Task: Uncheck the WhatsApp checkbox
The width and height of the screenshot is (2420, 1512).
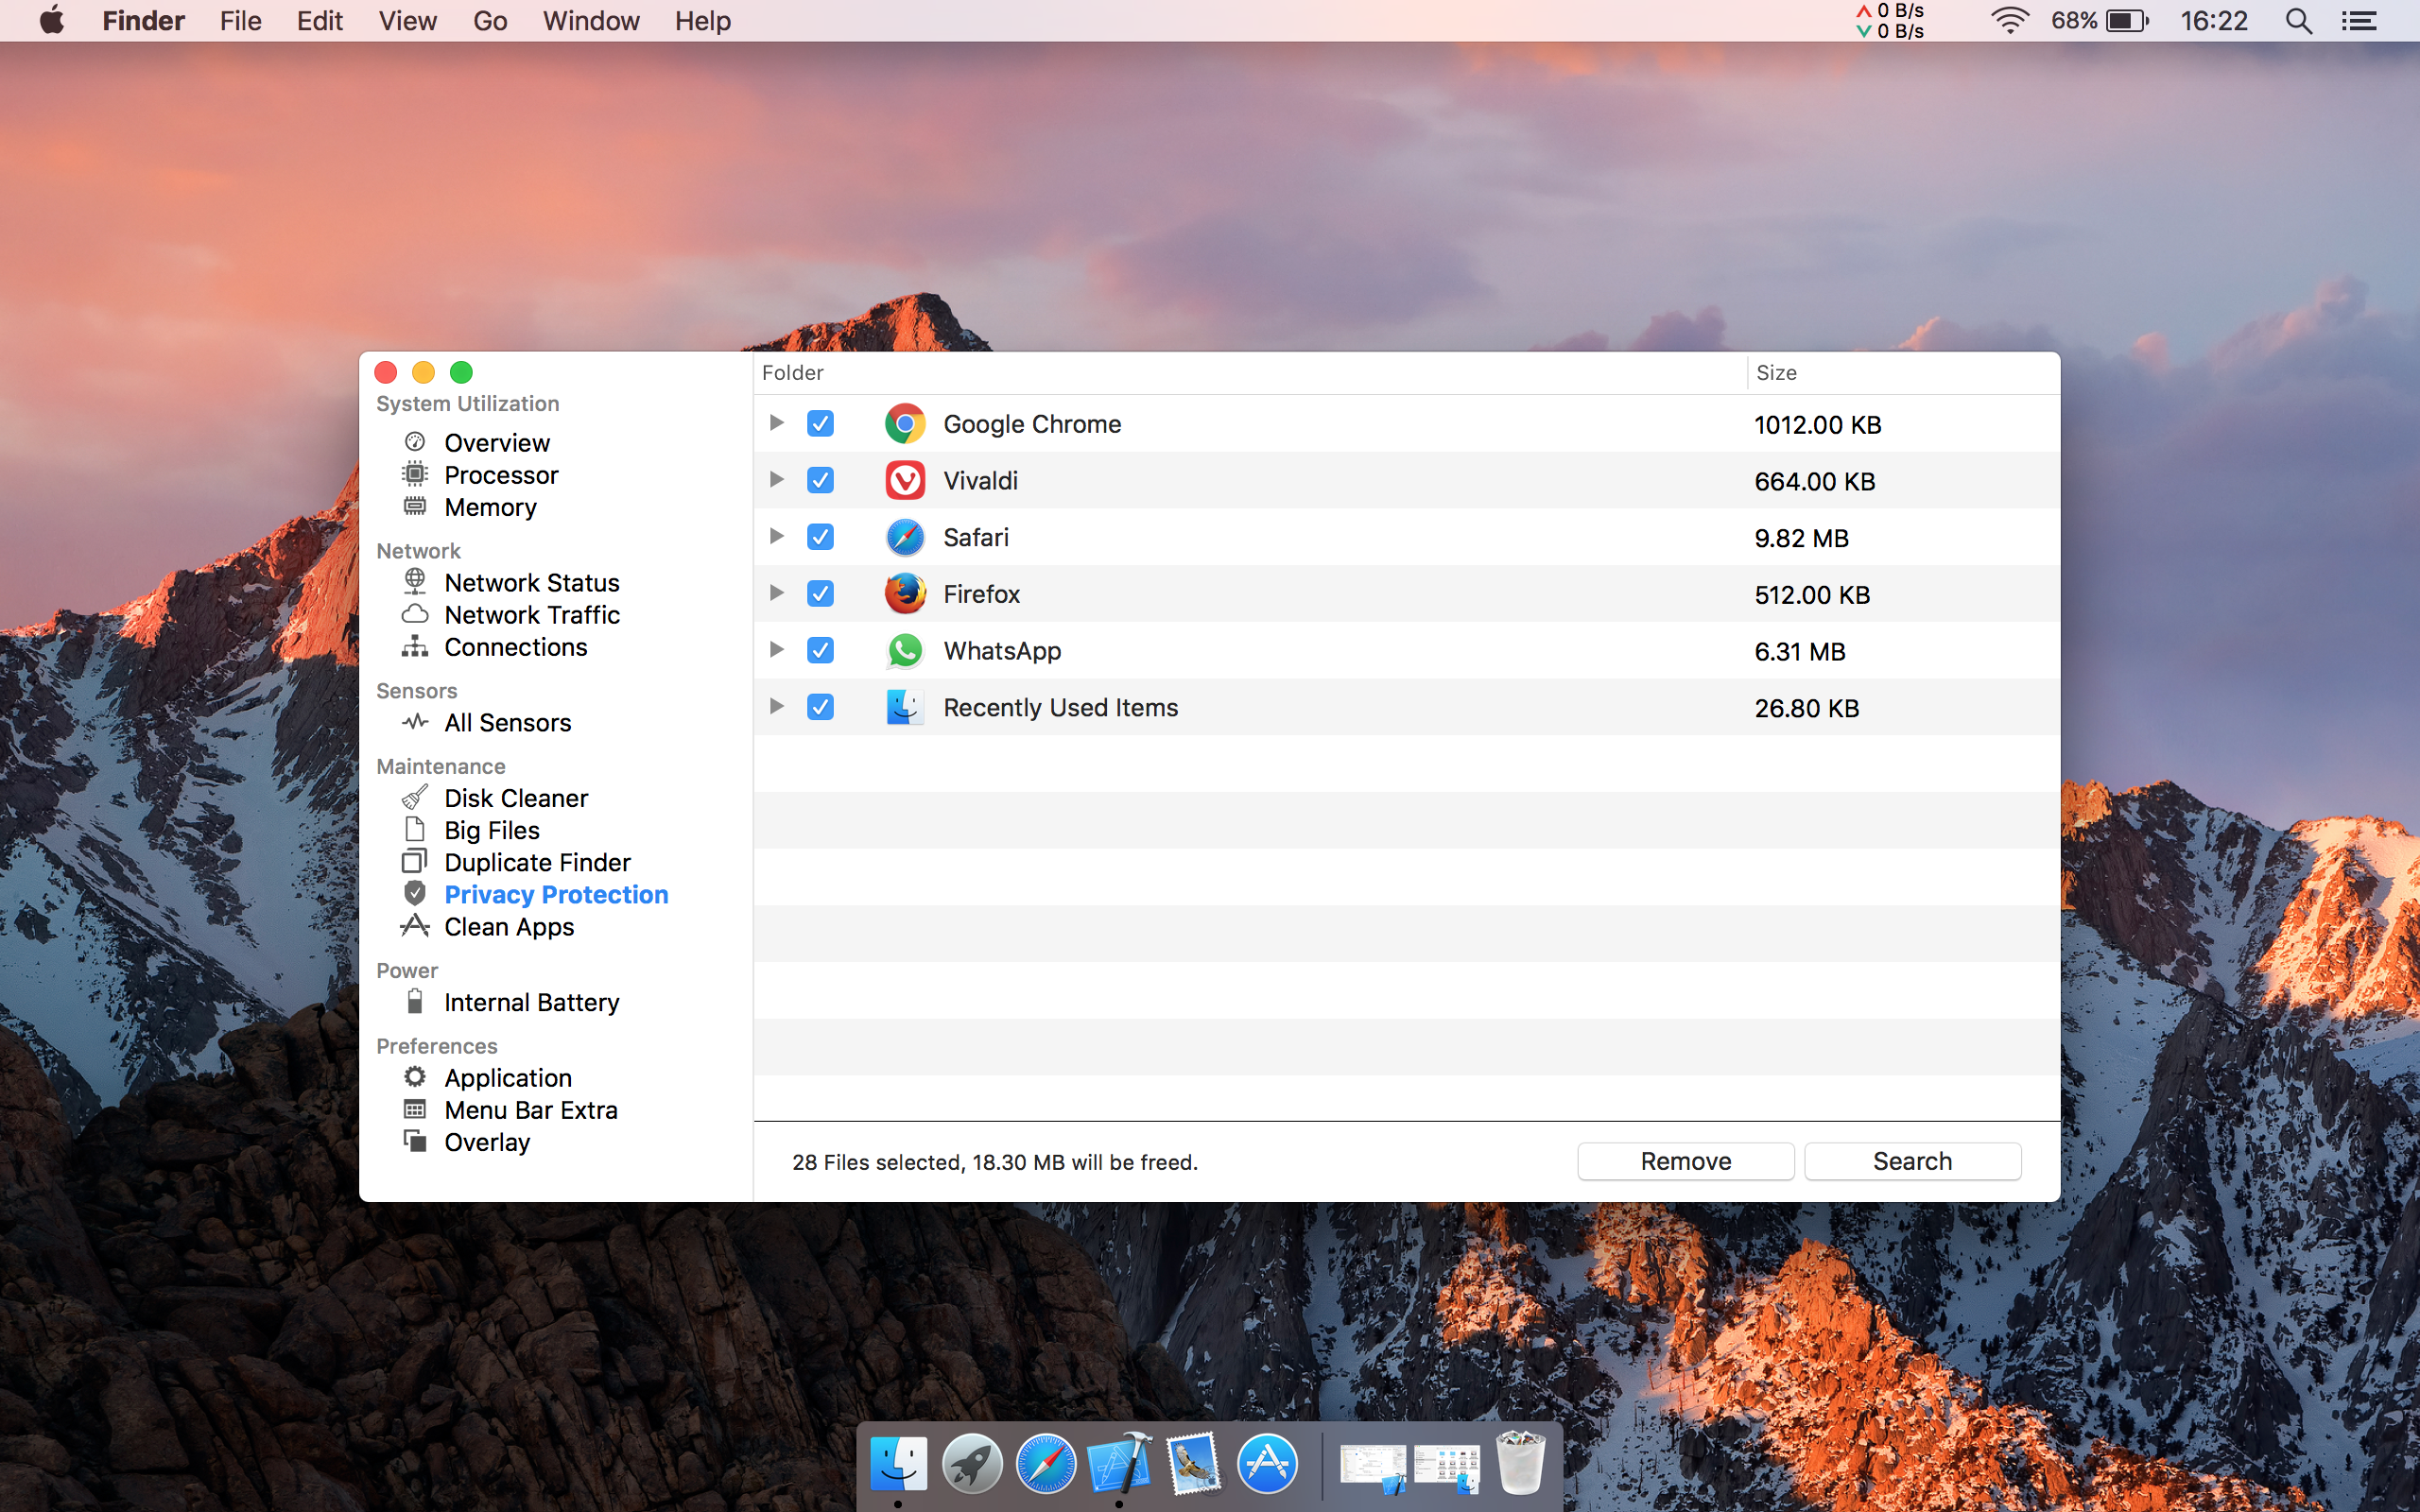Action: coord(820,651)
